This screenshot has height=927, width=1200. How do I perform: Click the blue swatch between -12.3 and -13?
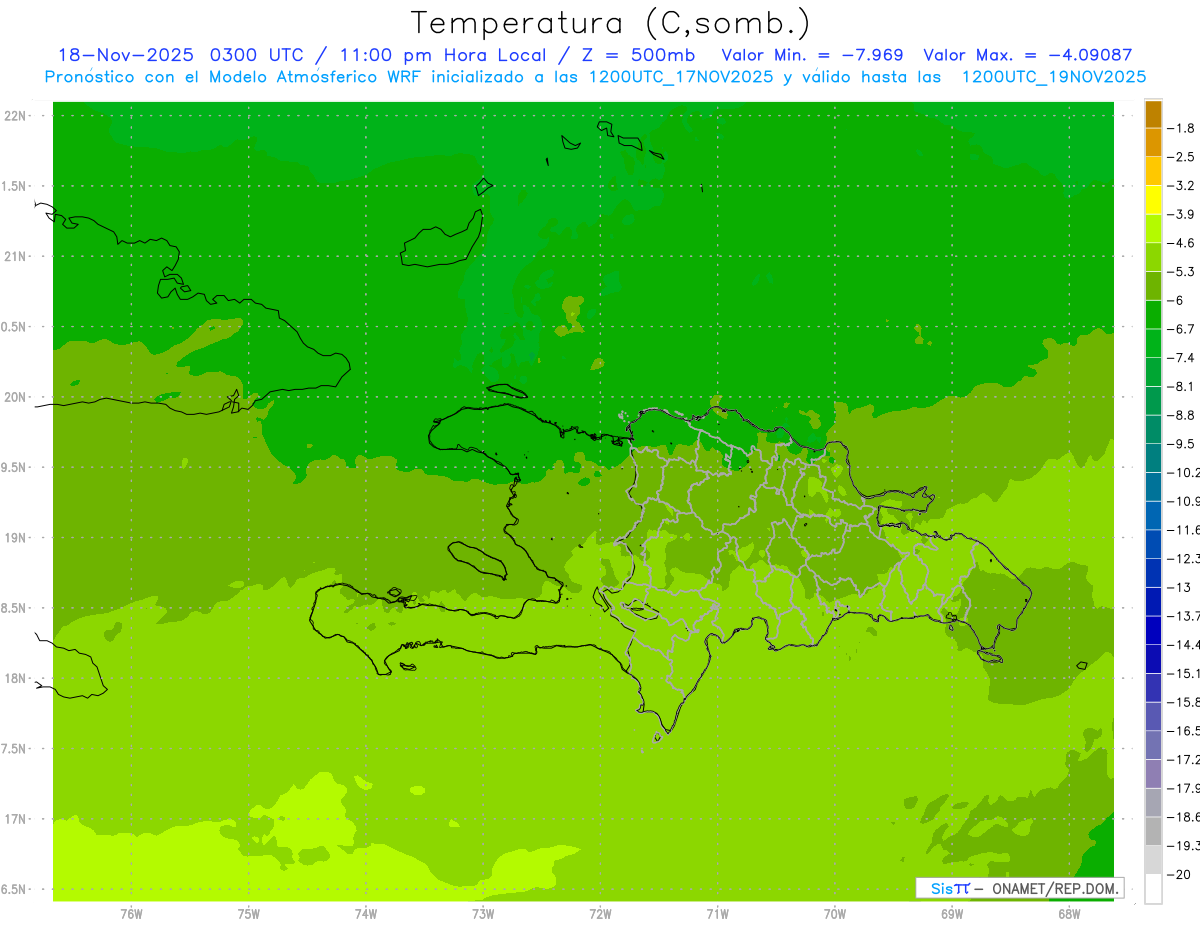tap(1153, 573)
